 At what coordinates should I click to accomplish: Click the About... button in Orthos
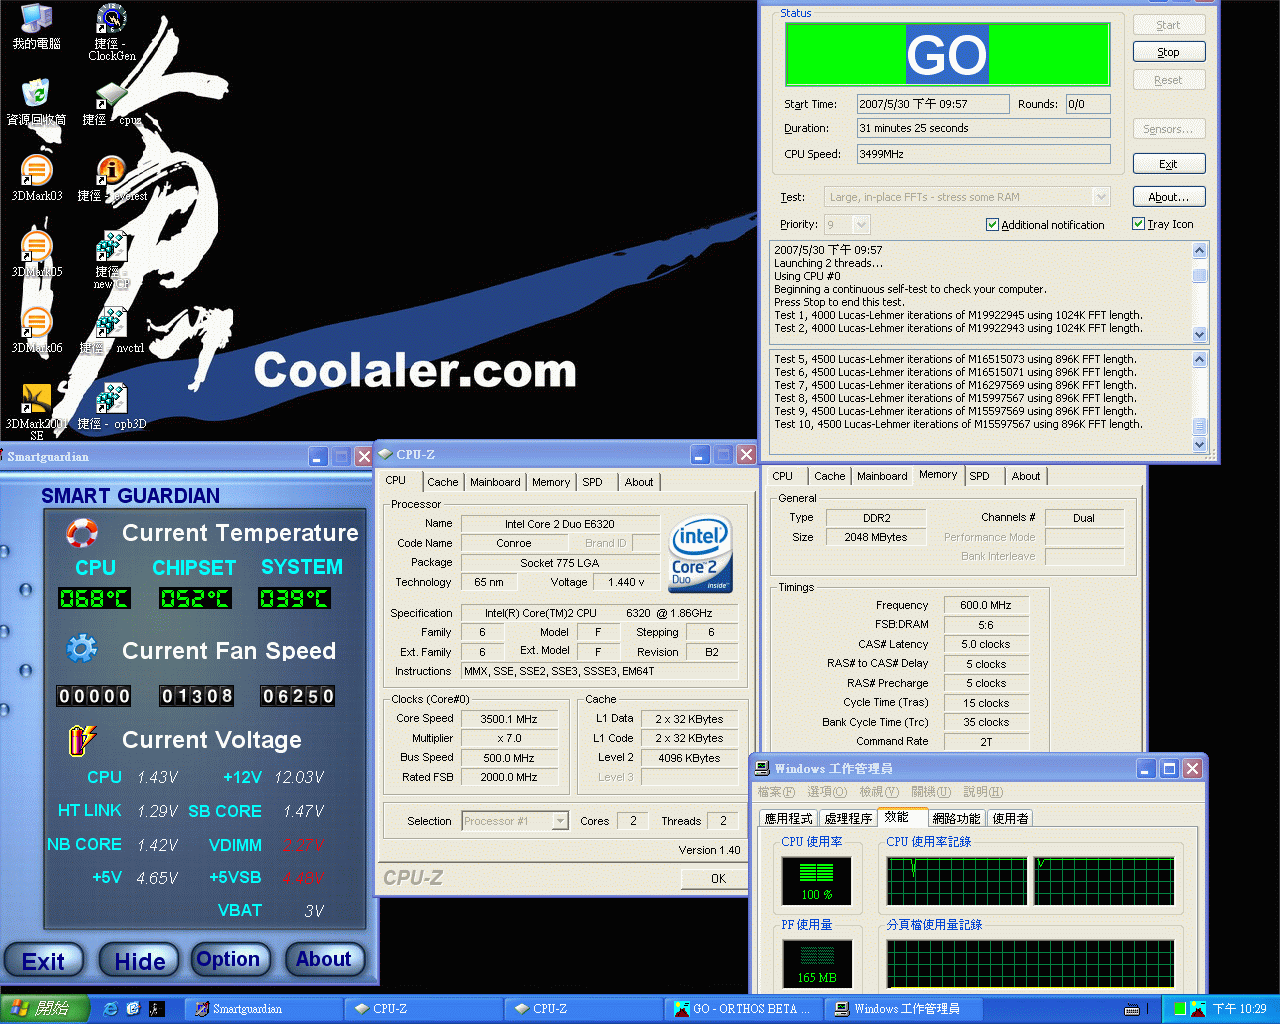click(x=1168, y=197)
